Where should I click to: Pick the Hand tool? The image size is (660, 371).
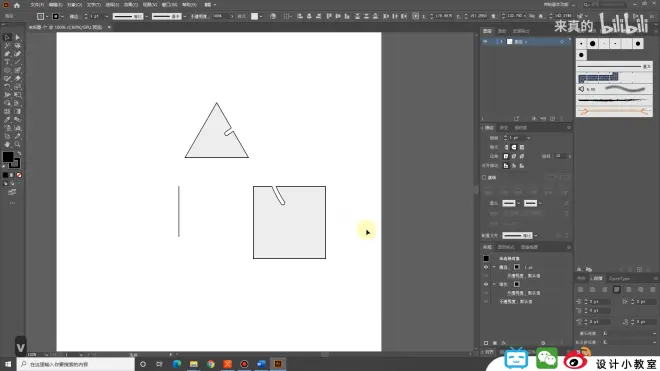tap(7, 144)
